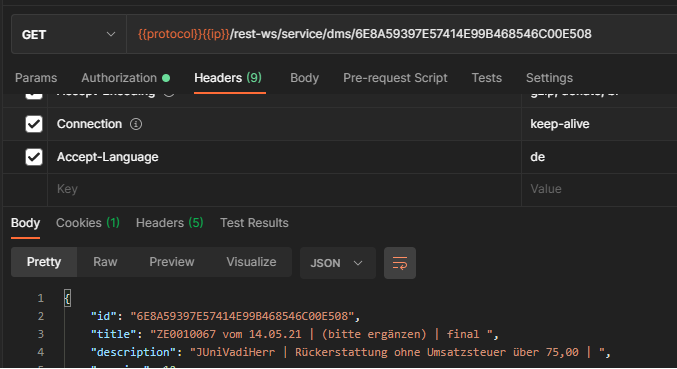Open the Settings tab
677x369 pixels.
coord(549,78)
